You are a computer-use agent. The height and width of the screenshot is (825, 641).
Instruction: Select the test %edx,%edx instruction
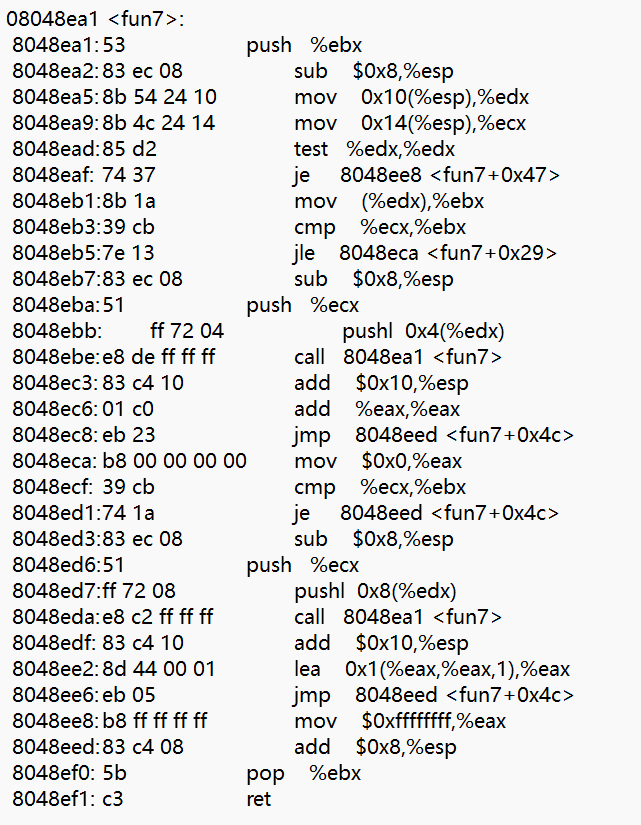(x=374, y=149)
